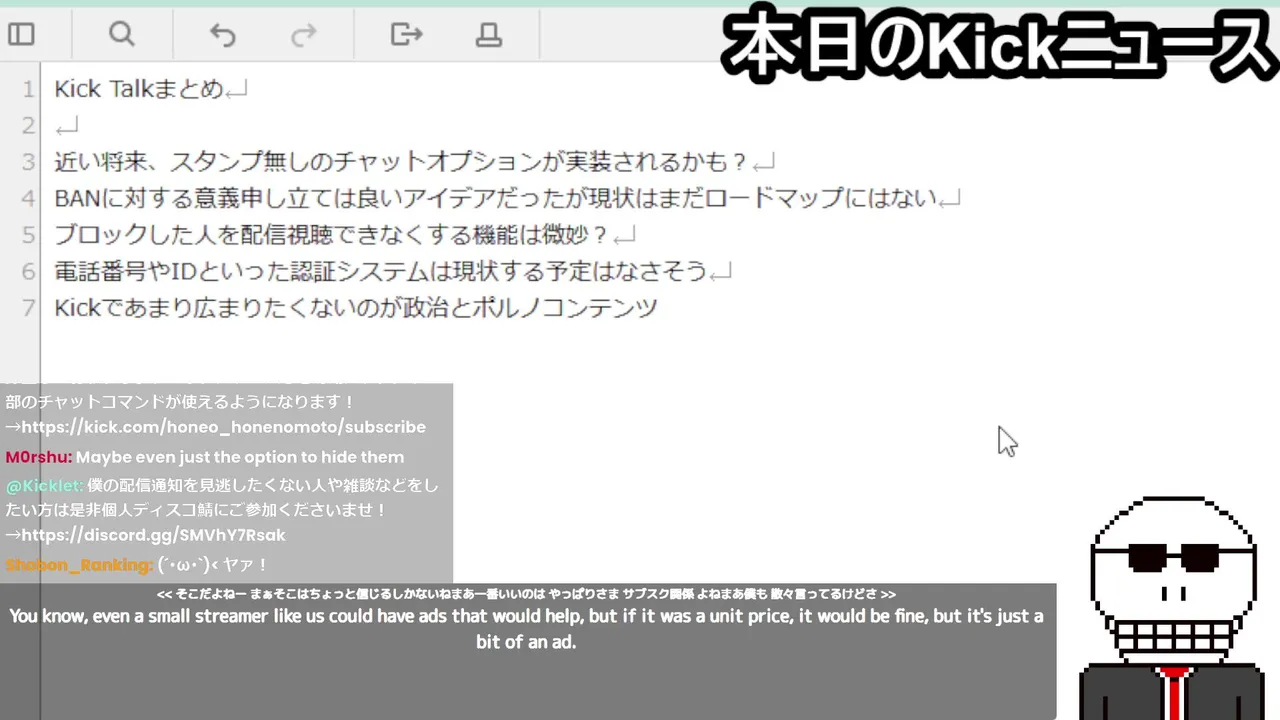1280x720 pixels.
Task: Click line number 4 in gutter
Action: point(29,198)
